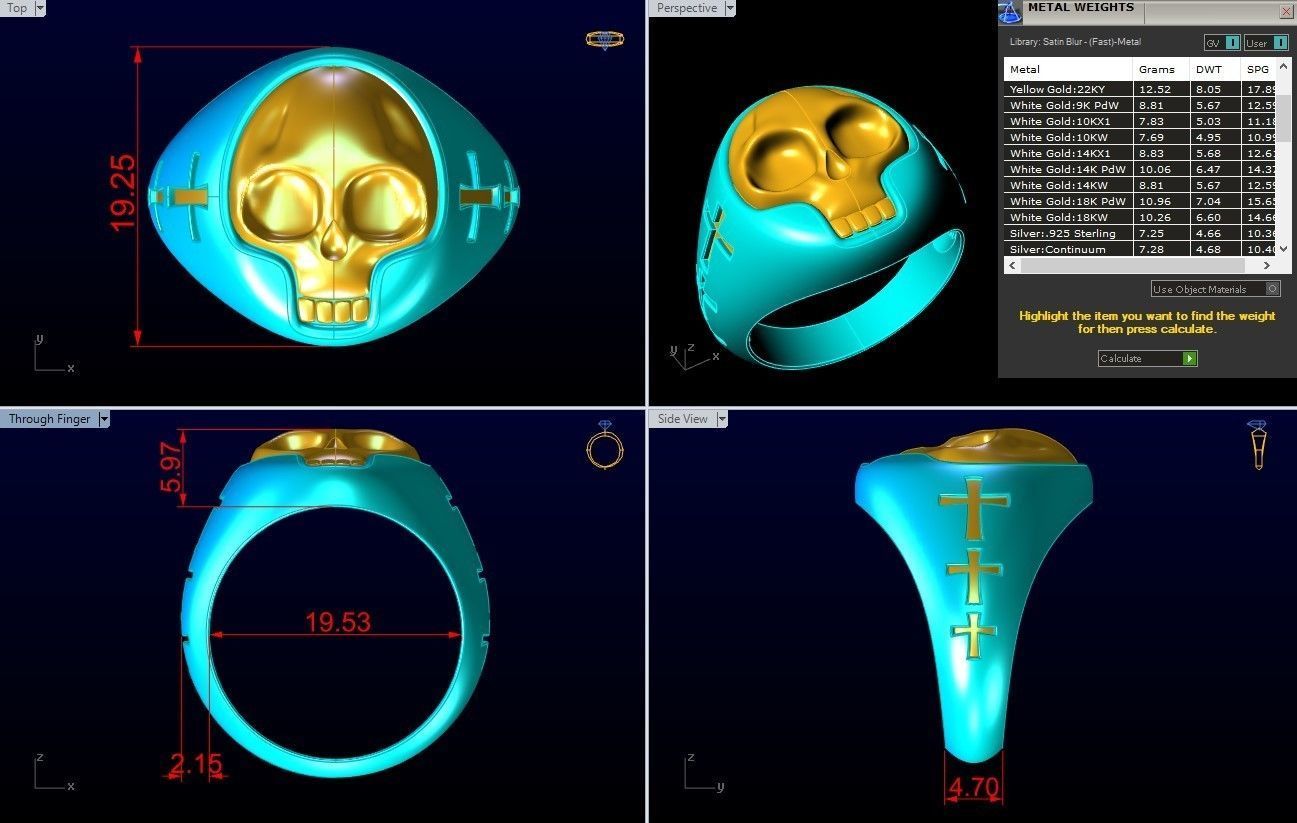Sort by the Metal column header
The image size is (1297, 823).
[1069, 69]
